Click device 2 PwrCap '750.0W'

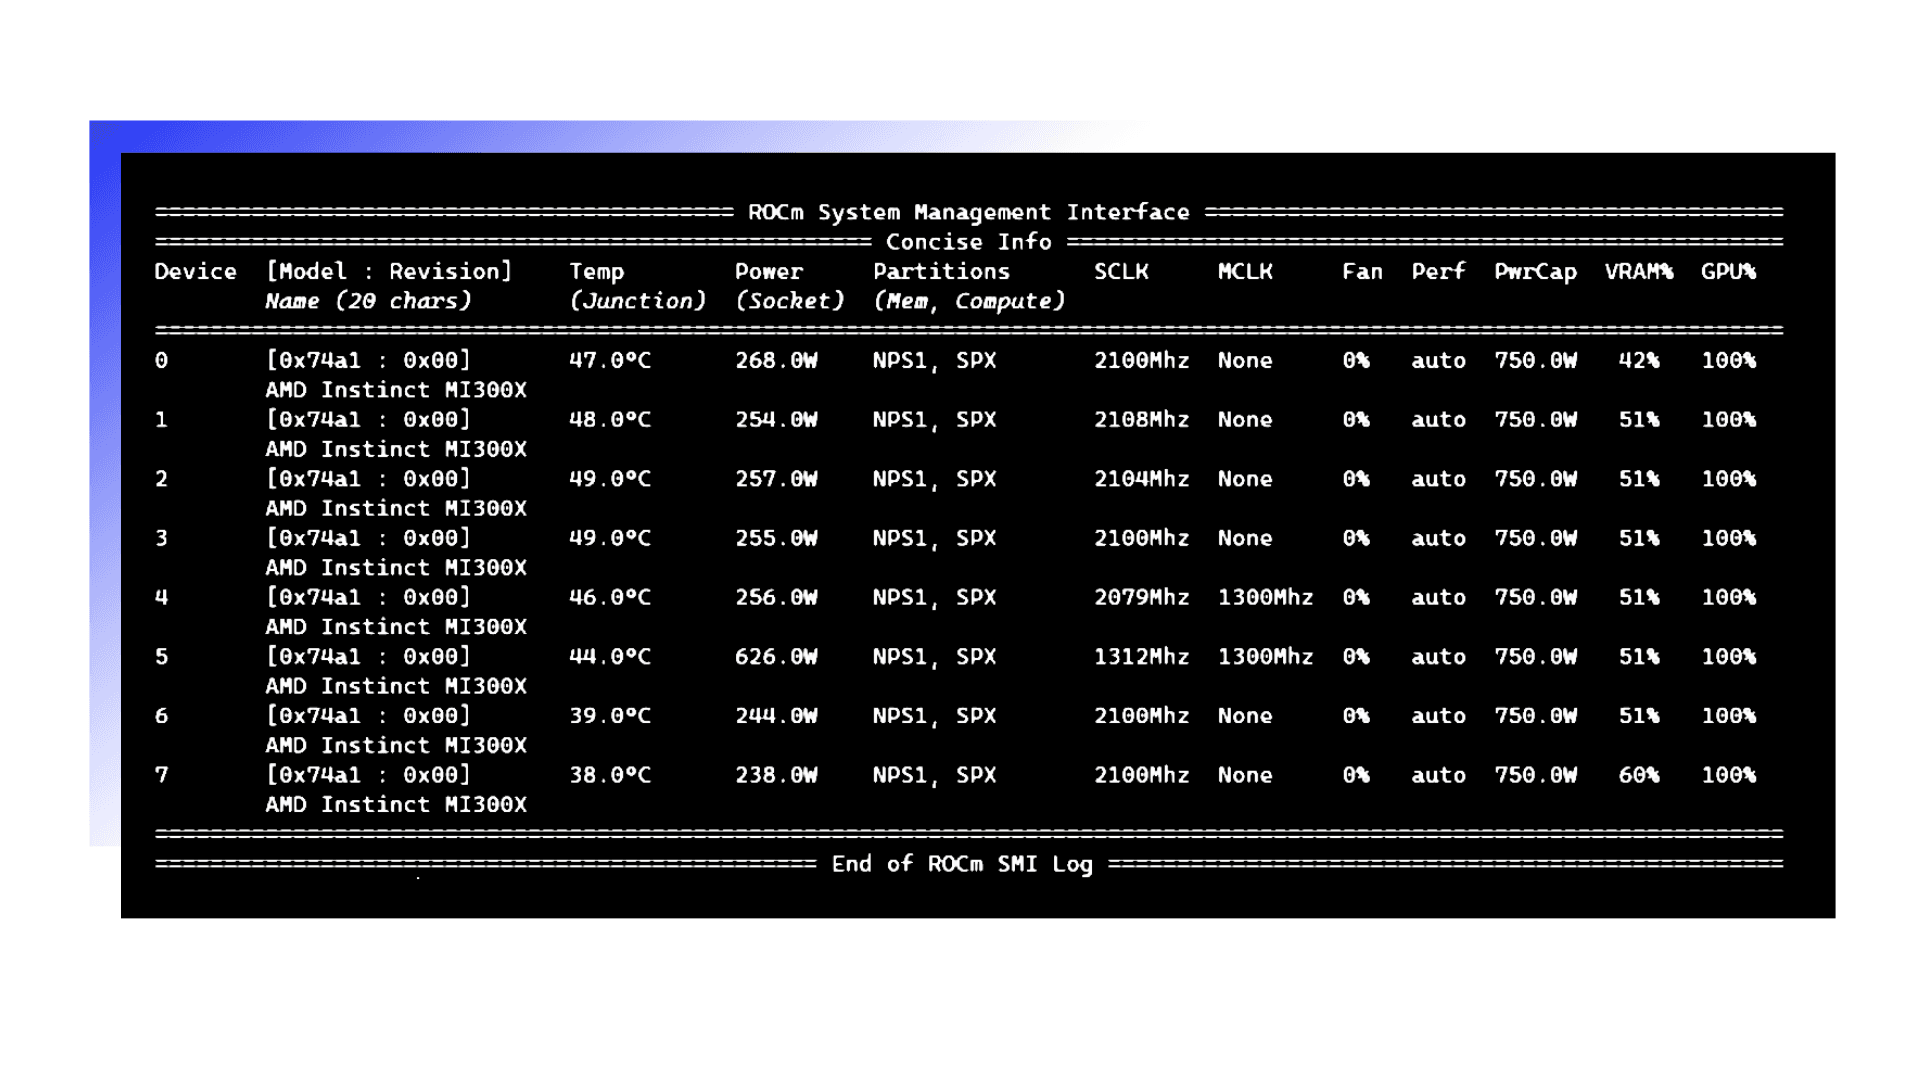[x=1535, y=478]
